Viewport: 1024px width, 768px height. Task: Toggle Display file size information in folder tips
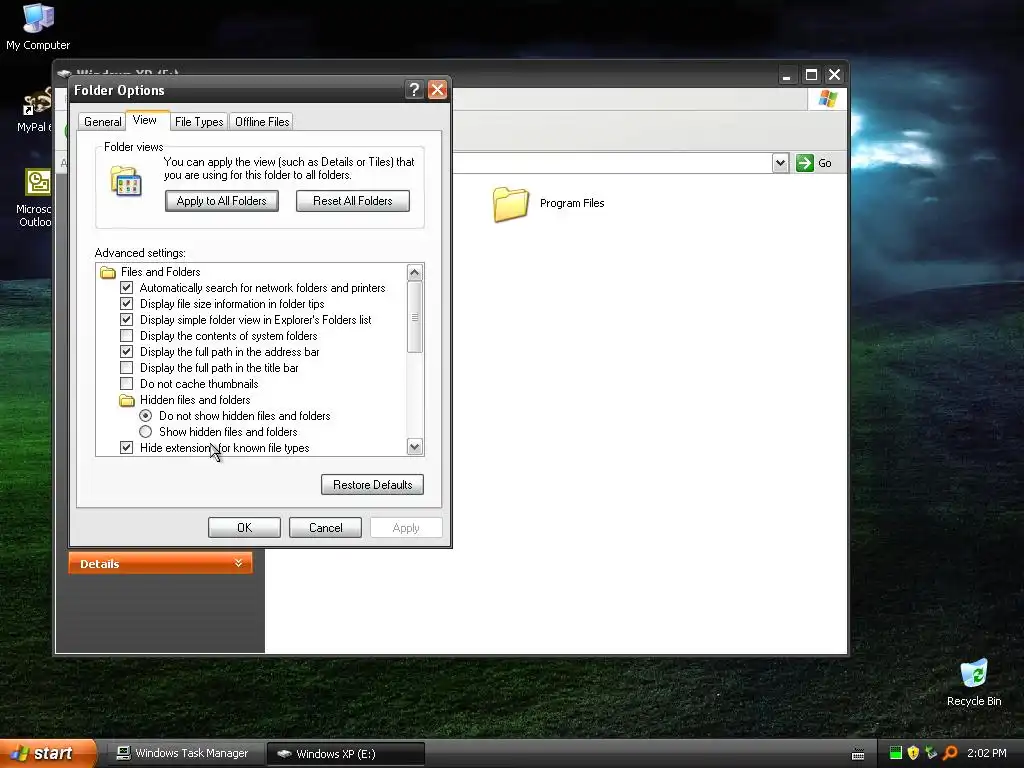point(127,304)
